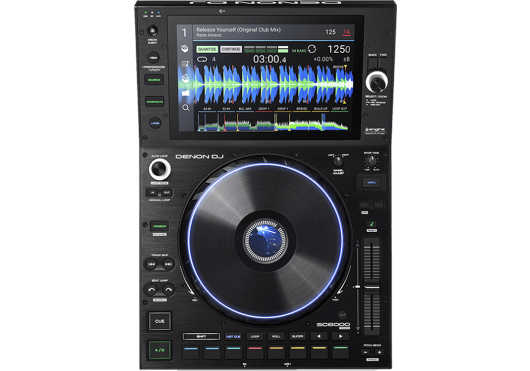Toggle the Vinyl mode button
This screenshot has height=371, width=530.
(x=371, y=182)
